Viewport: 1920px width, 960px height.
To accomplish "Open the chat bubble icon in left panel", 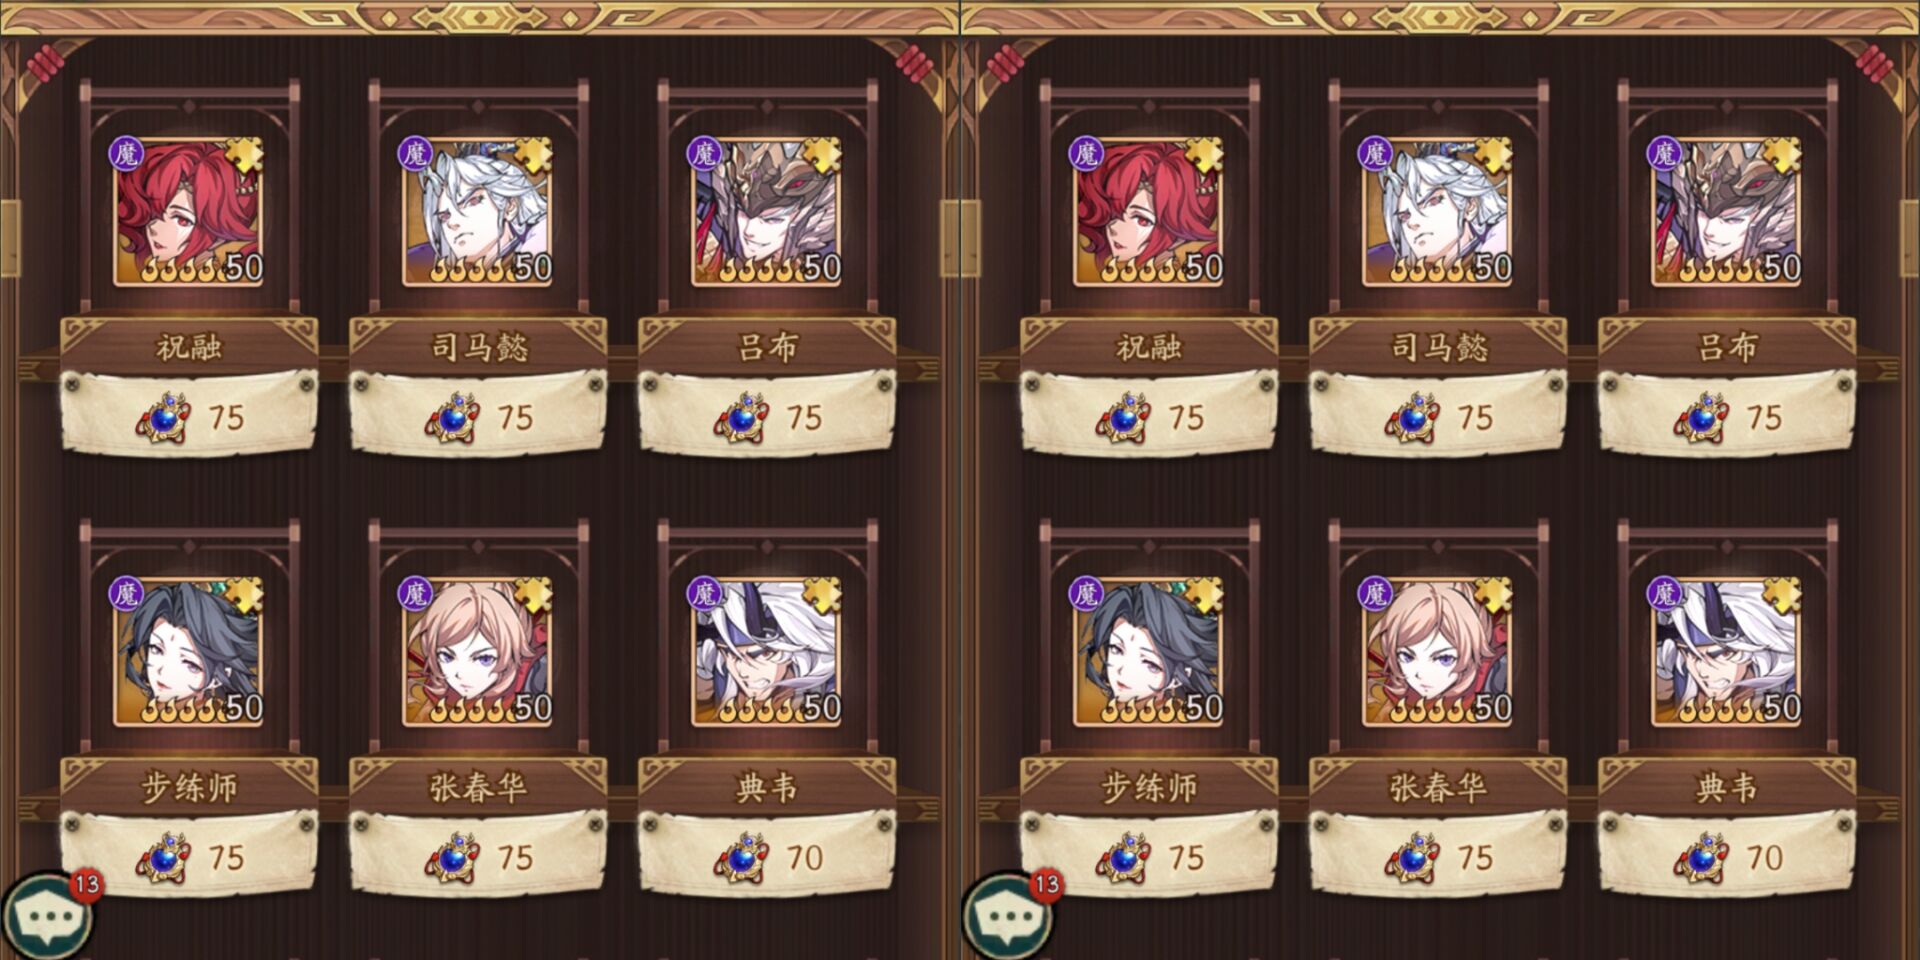I will click(x=47, y=917).
